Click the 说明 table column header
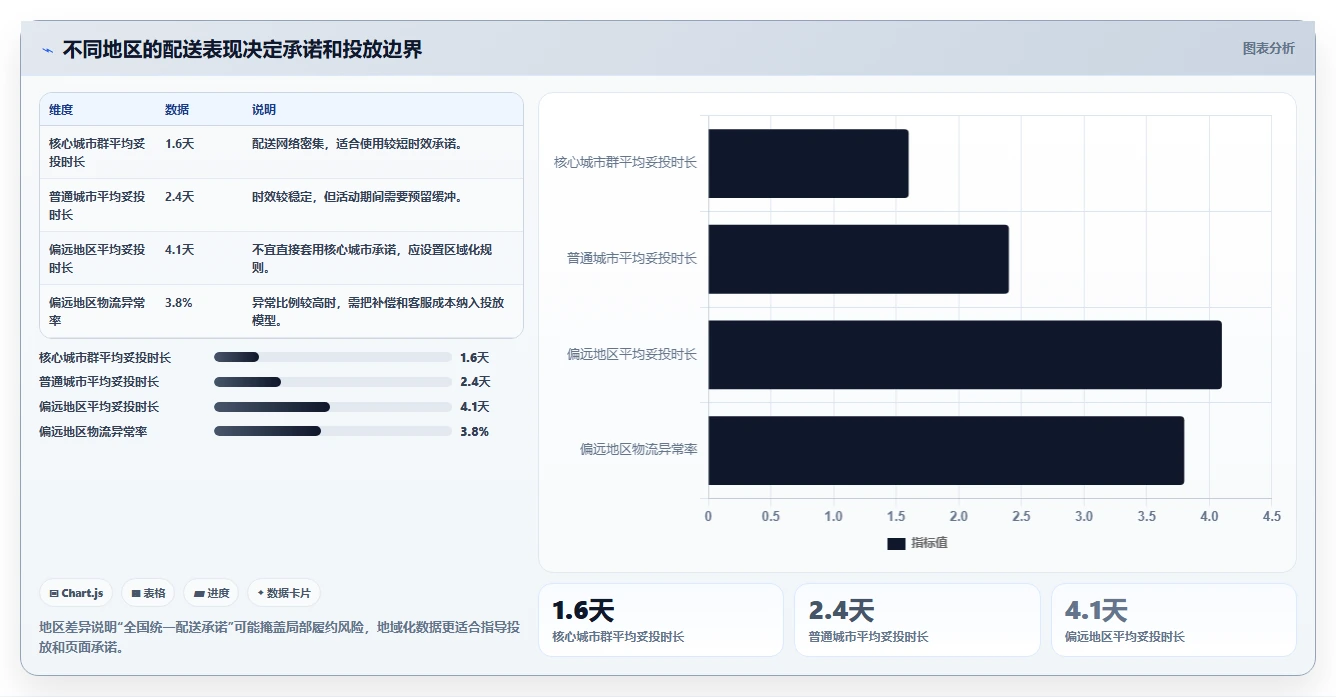 [264, 110]
